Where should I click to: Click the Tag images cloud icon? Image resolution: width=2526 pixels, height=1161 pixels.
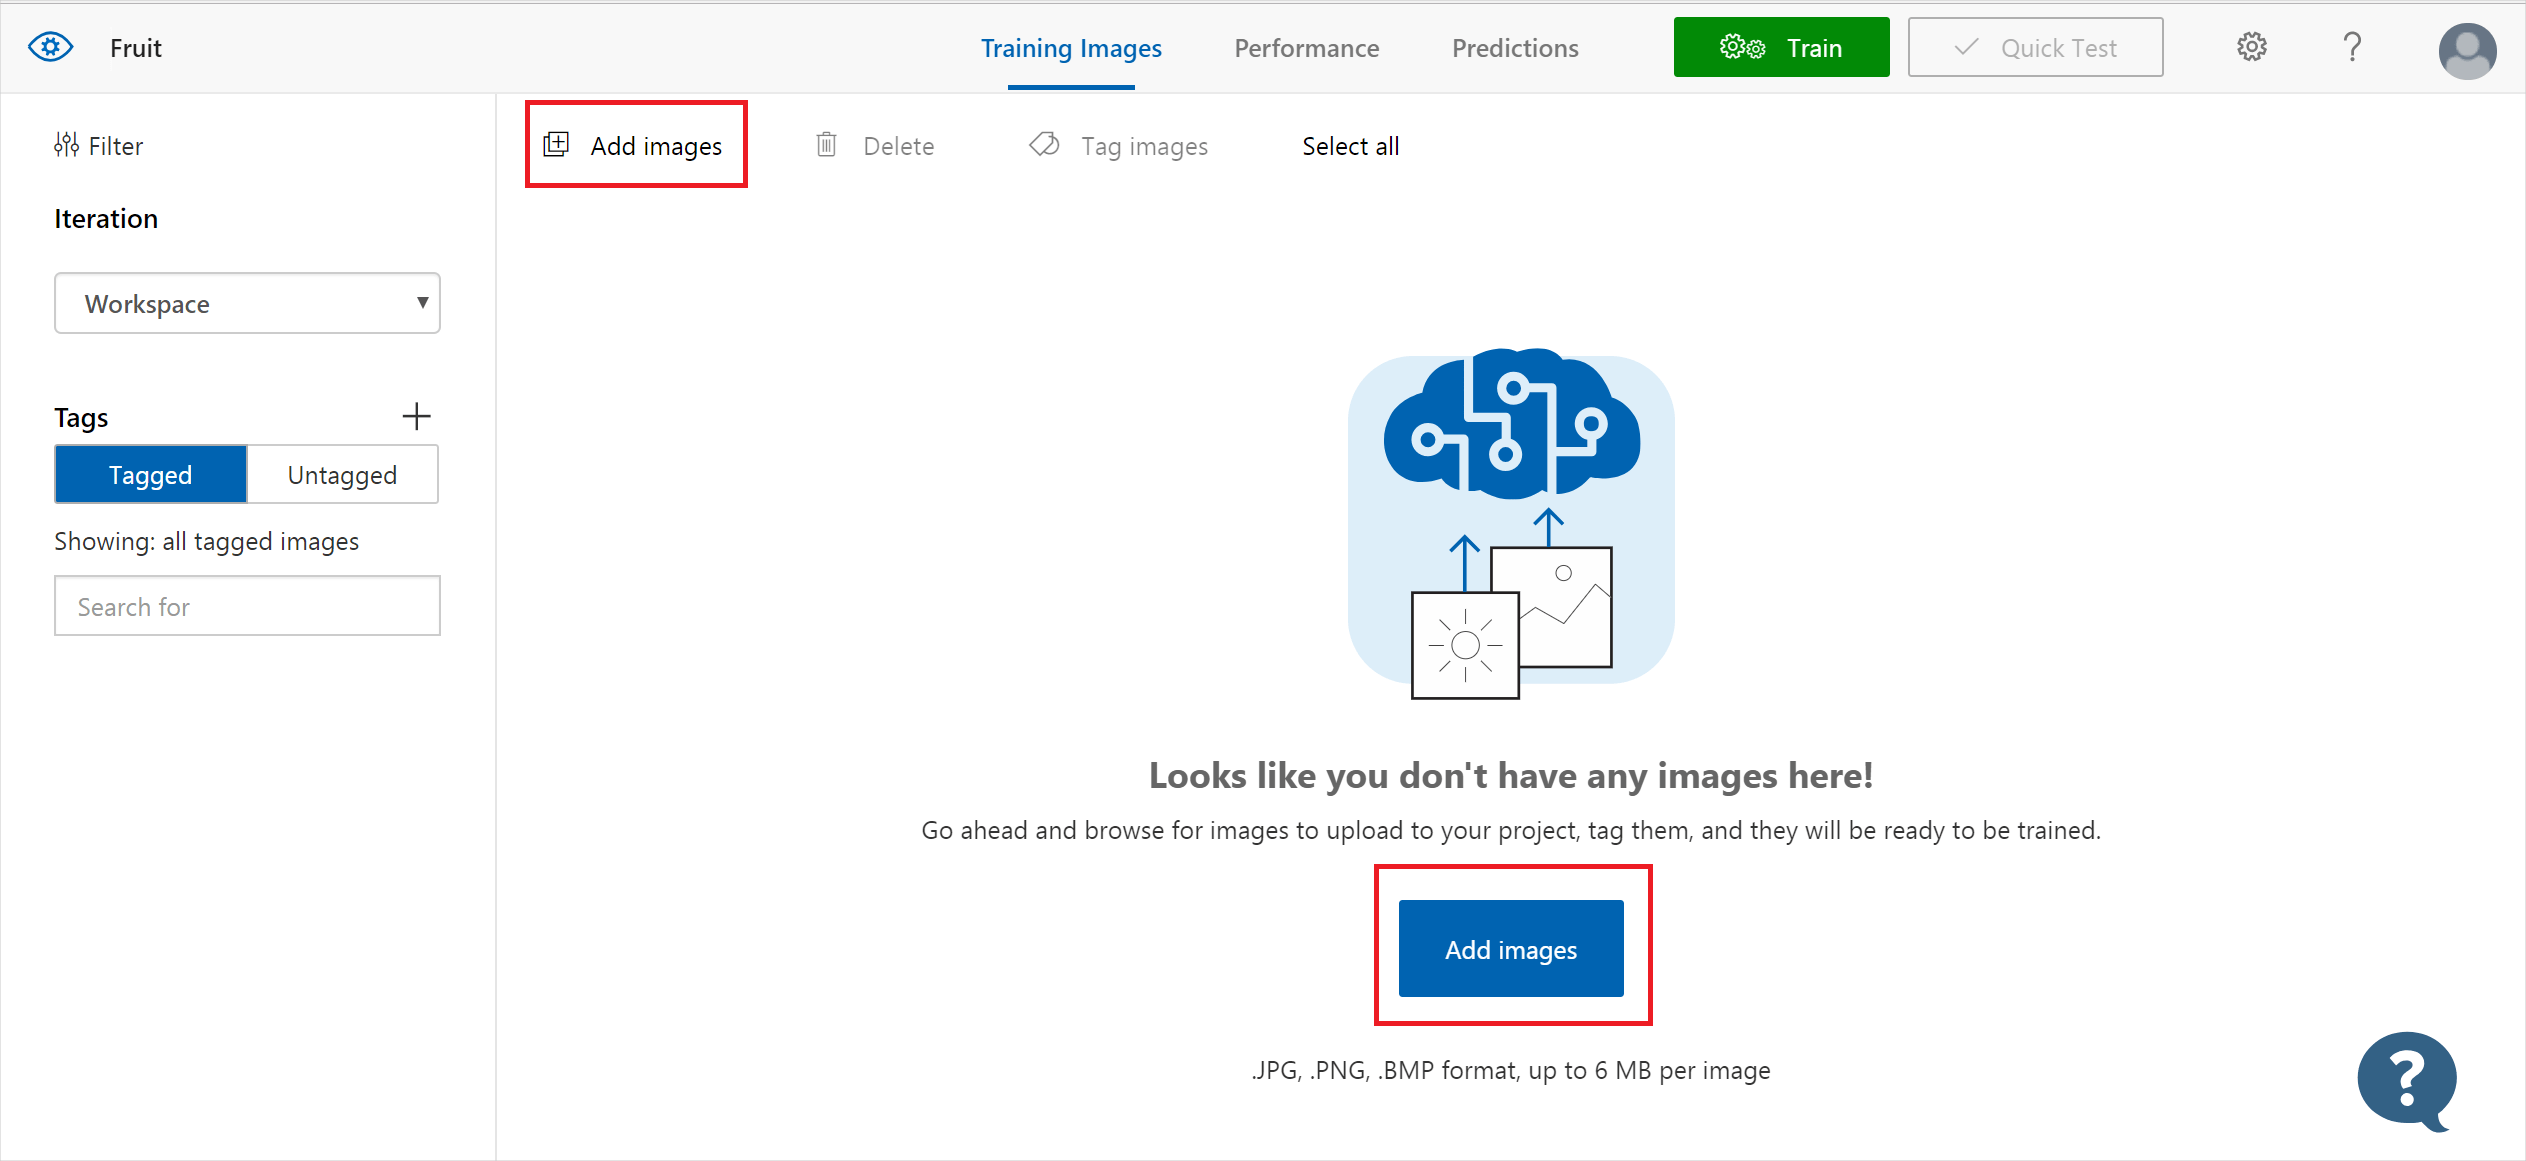click(x=1044, y=147)
